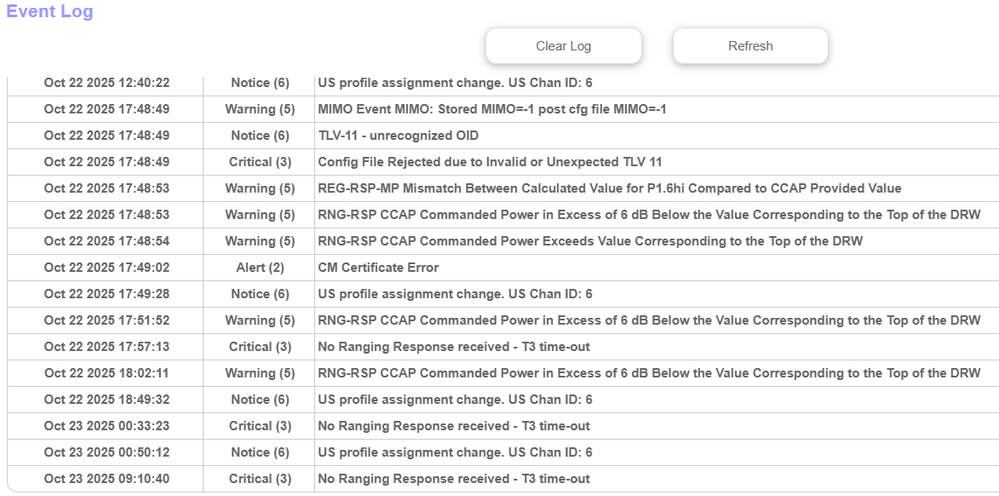Select the Oct 22 2025 17:49:02 timestamp
This screenshot has width=999, height=496.
tap(107, 268)
